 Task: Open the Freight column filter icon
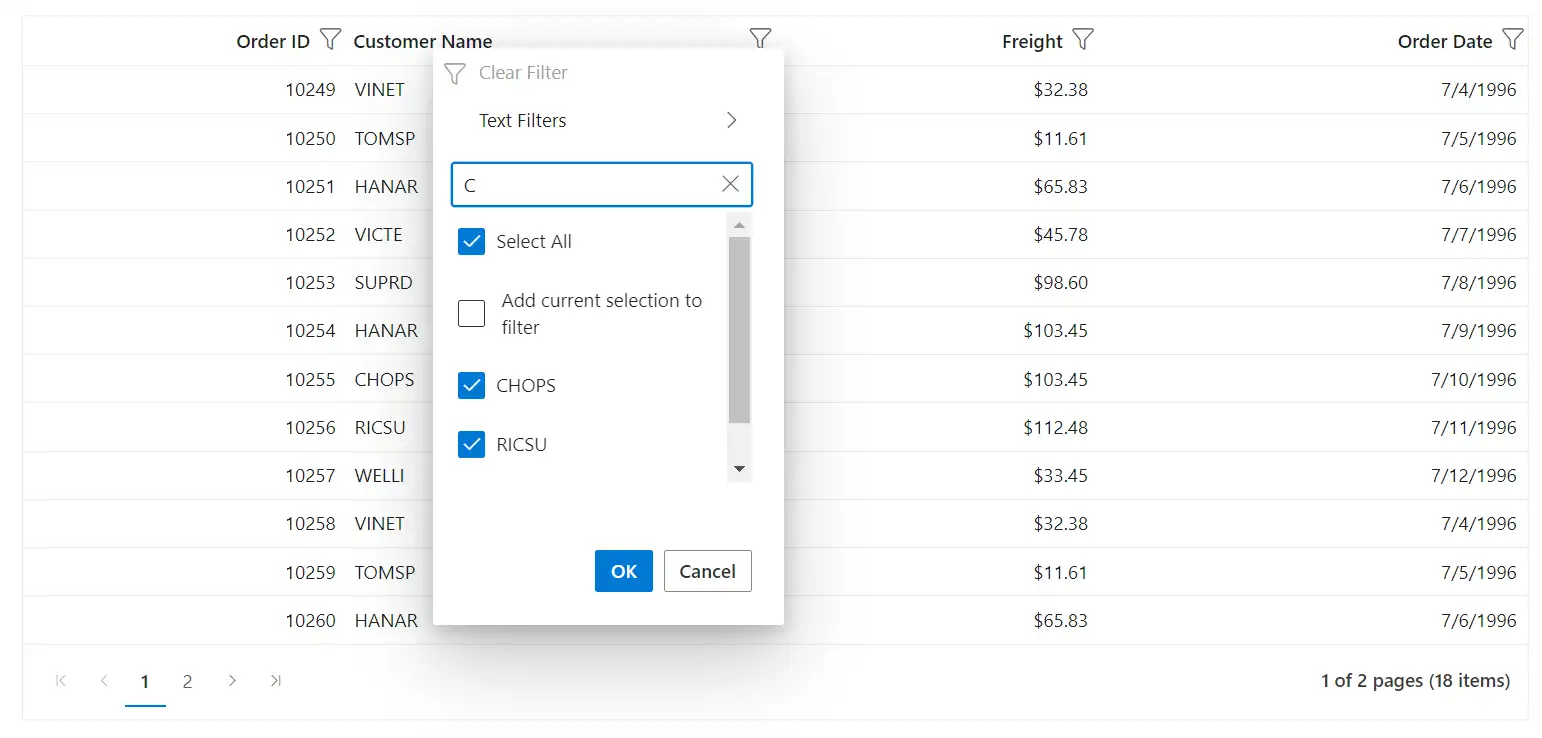pos(1084,39)
